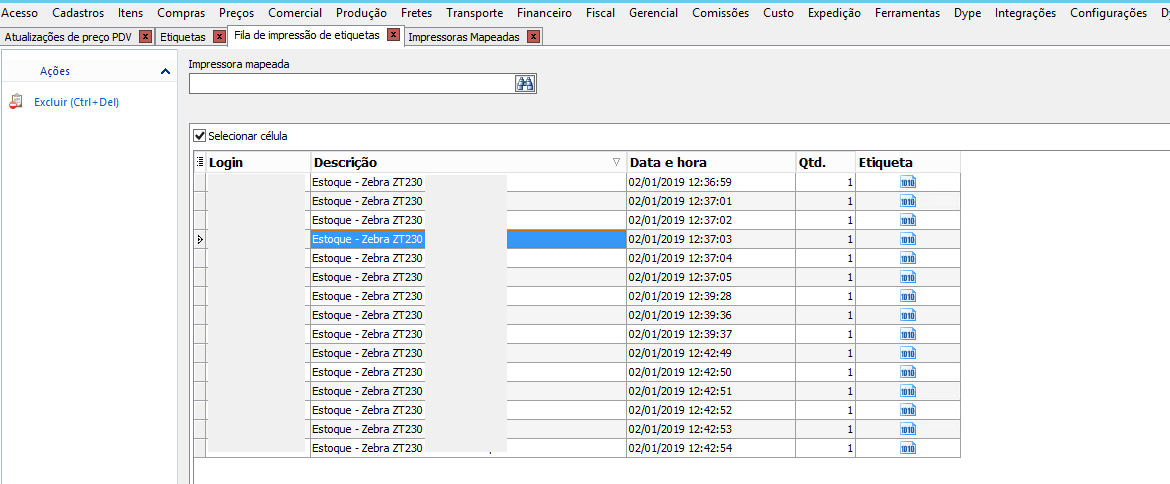Open the Configurações menu

[1108, 13]
